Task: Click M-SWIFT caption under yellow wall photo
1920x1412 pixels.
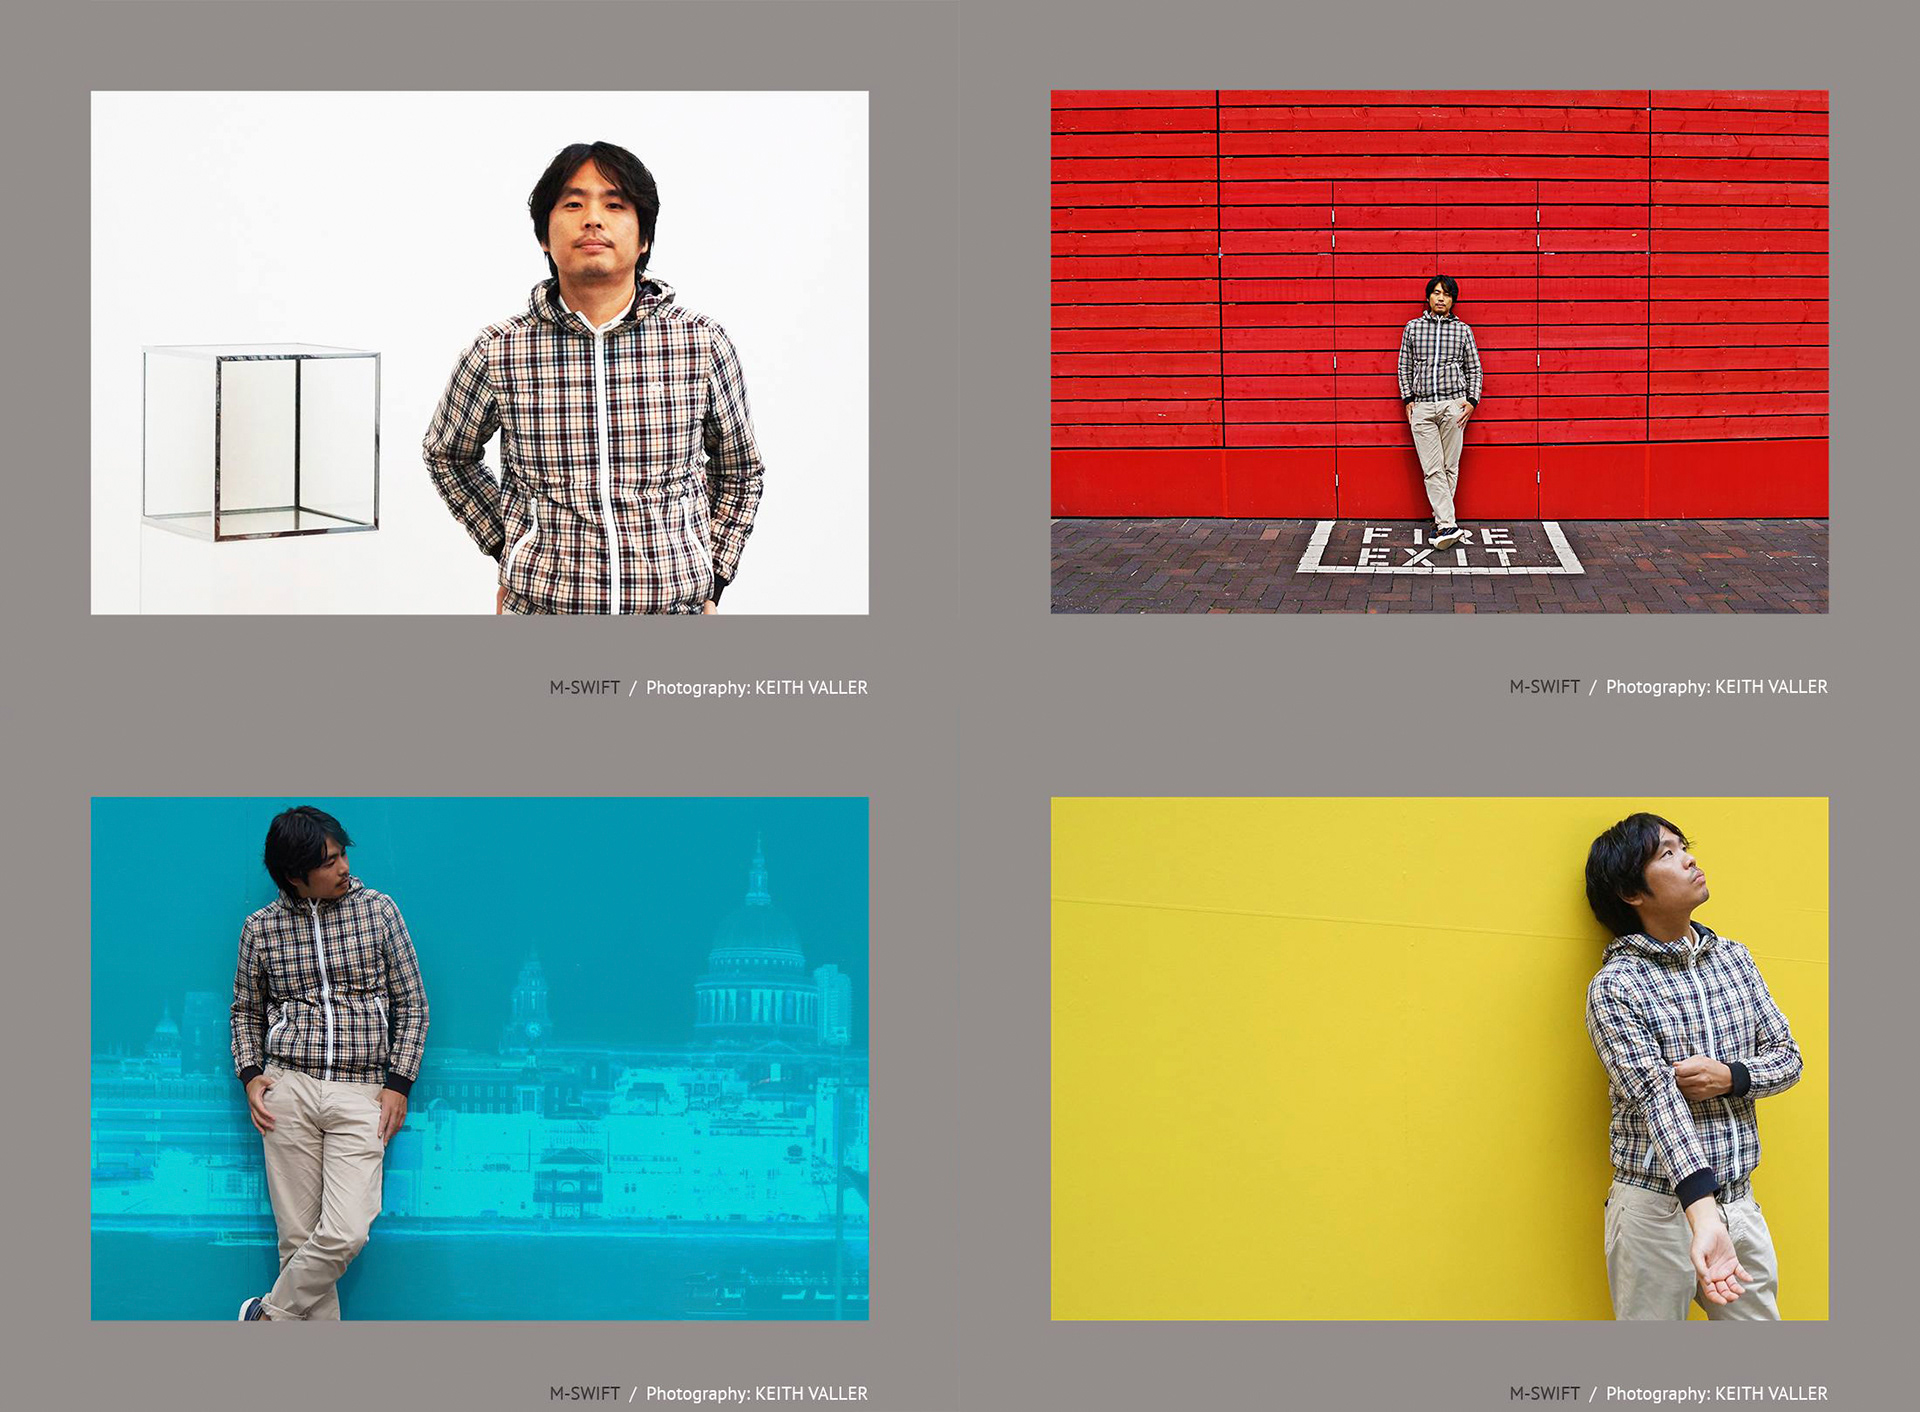Action: pos(1544,1393)
